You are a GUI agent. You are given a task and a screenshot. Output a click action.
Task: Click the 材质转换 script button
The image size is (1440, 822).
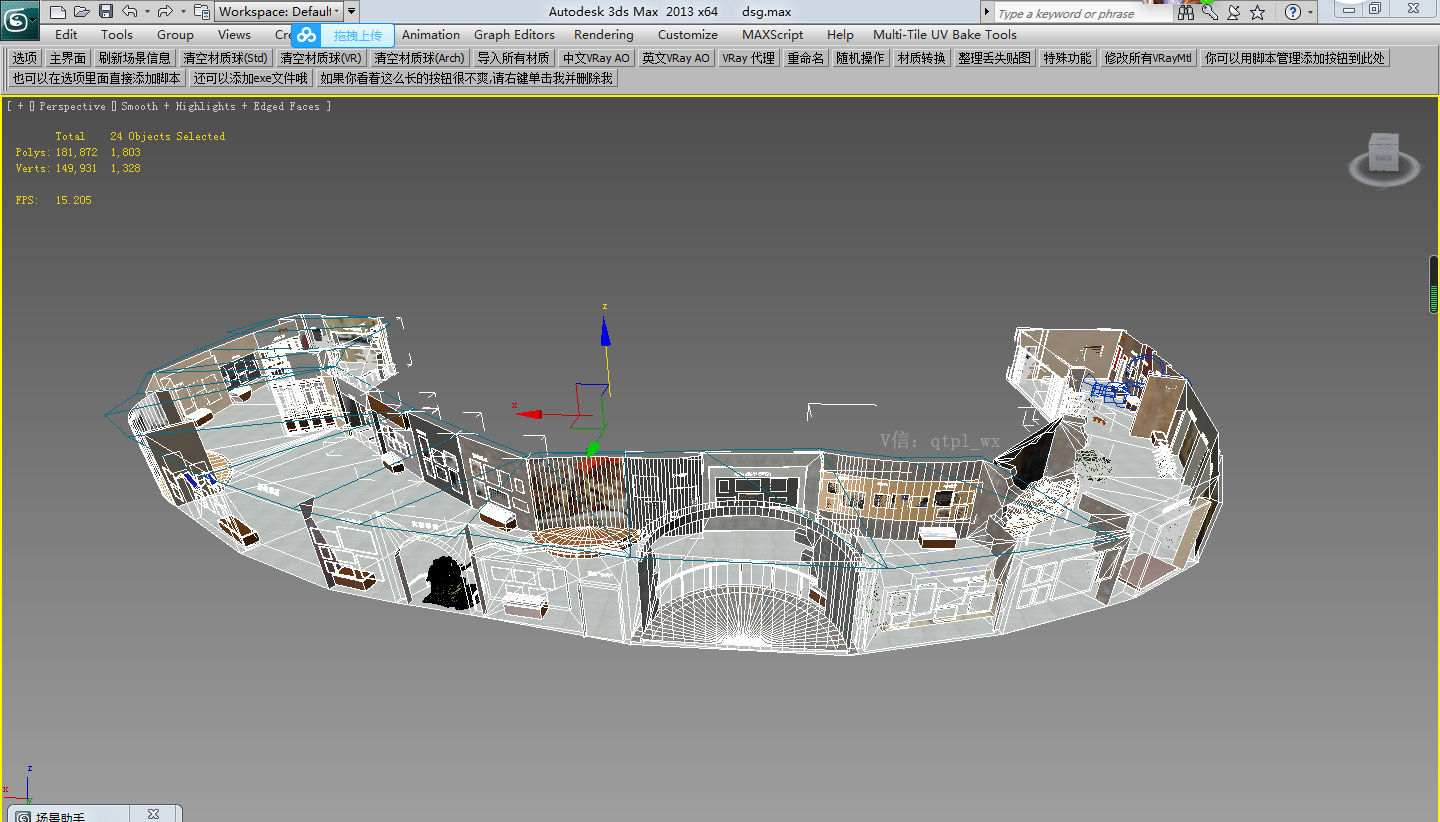(920, 57)
